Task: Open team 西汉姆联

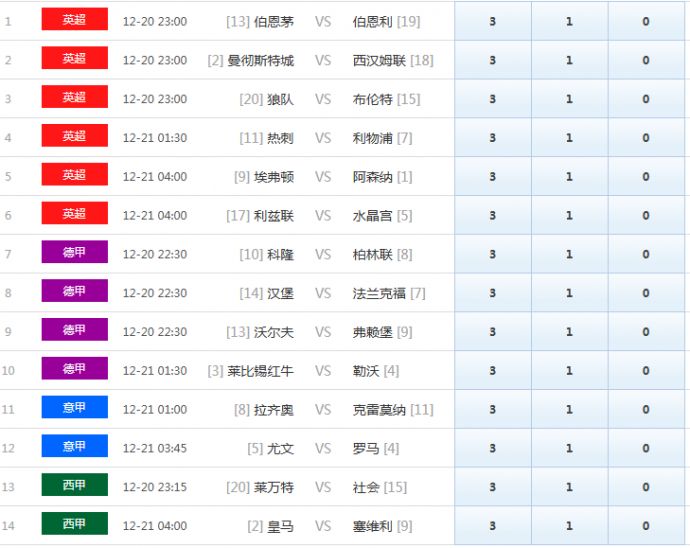Action: (x=379, y=60)
